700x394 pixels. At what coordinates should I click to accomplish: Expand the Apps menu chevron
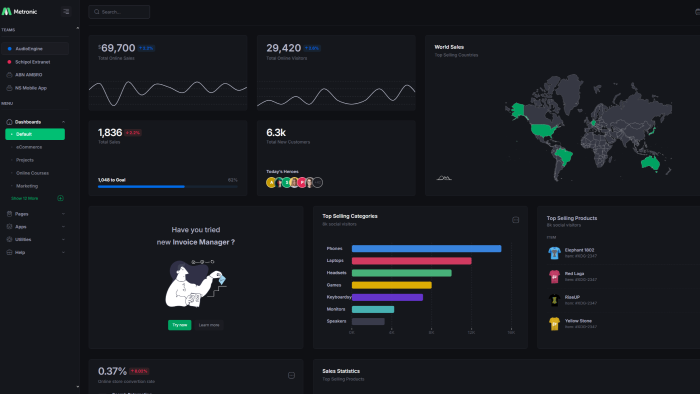pyautogui.click(x=63, y=227)
